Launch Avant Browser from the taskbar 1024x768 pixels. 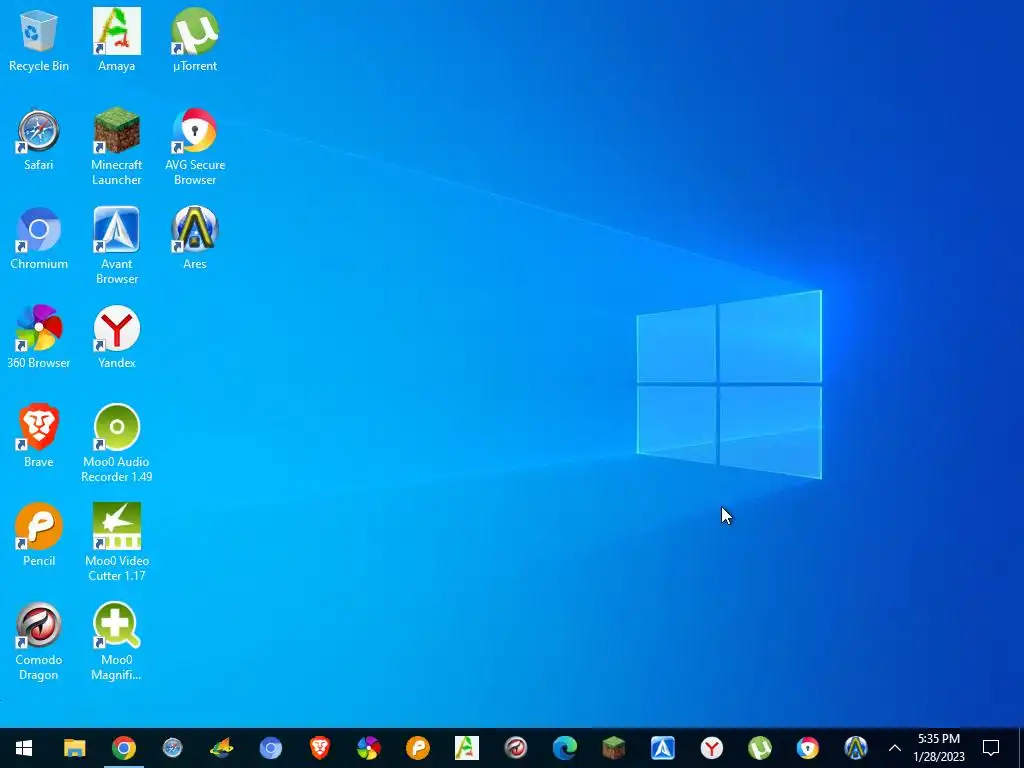tap(662, 748)
